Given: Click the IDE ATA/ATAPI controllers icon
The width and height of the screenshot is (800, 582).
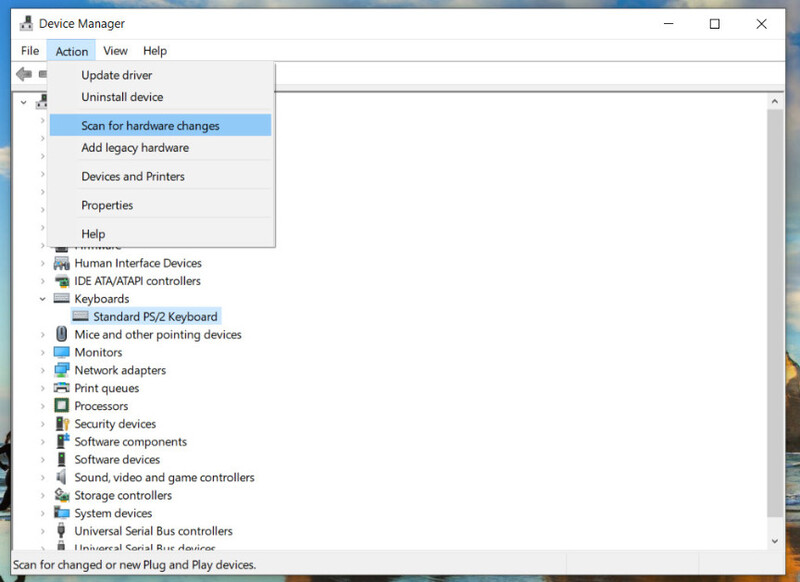Looking at the screenshot, I should pos(62,281).
